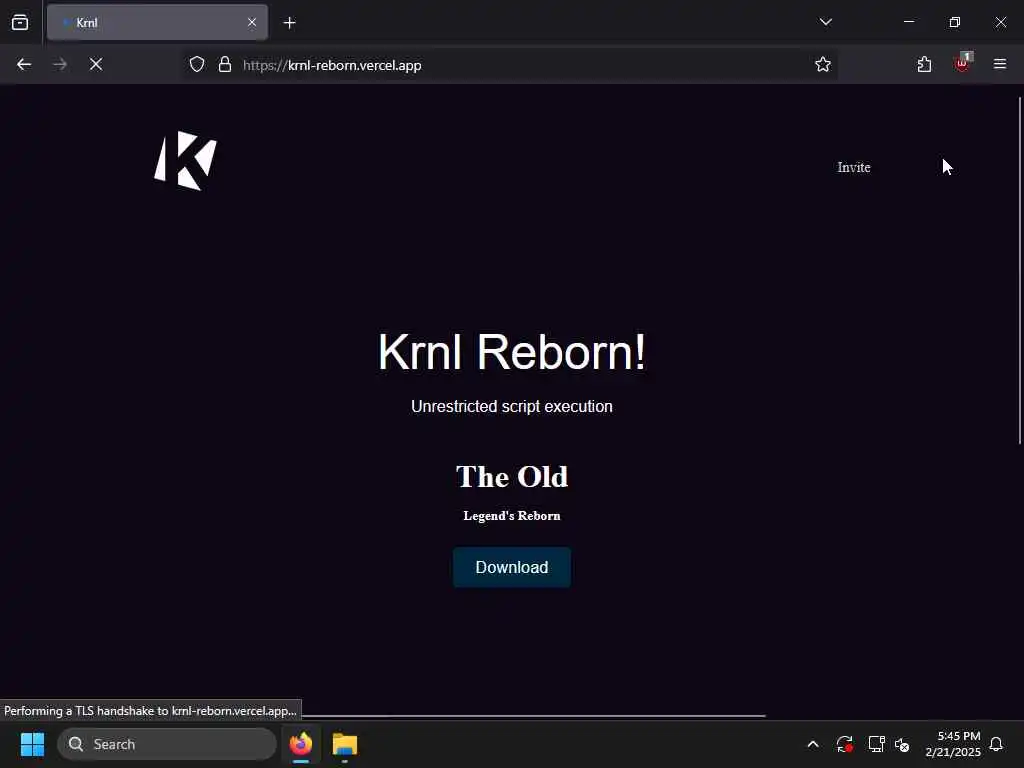Open the Windows Start menu
The width and height of the screenshot is (1024, 768).
32,744
